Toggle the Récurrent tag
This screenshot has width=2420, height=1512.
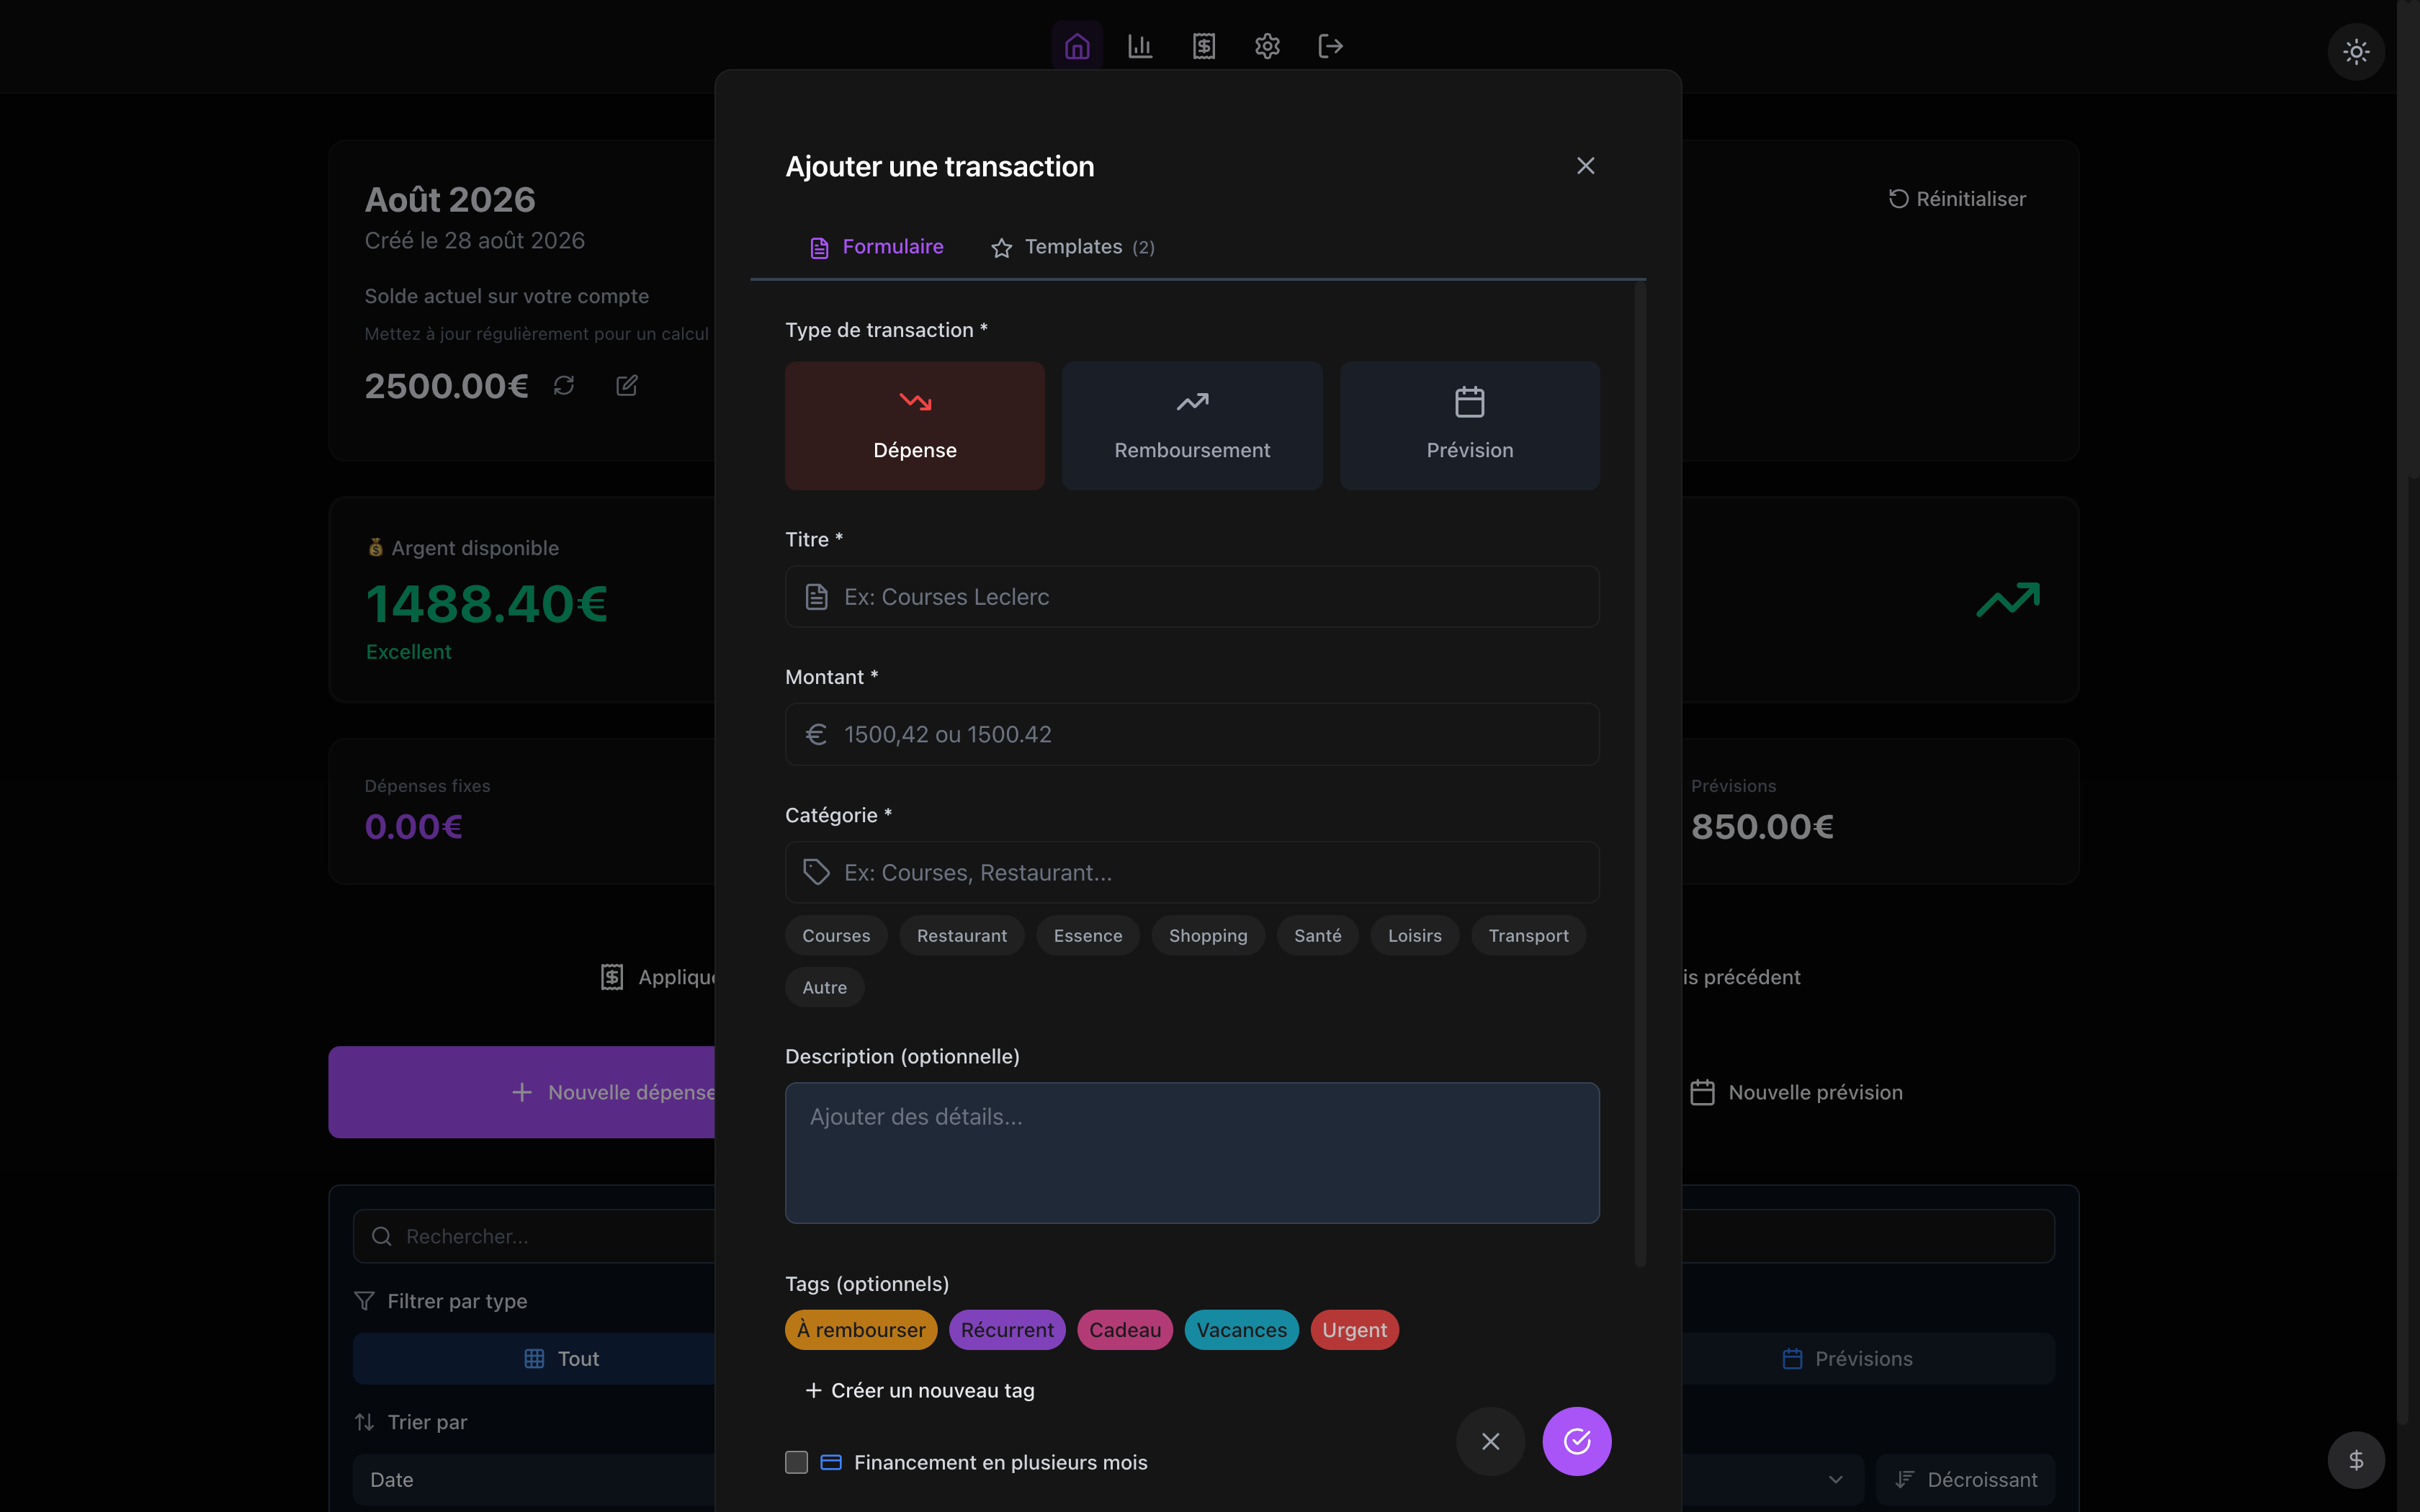tap(1007, 1330)
